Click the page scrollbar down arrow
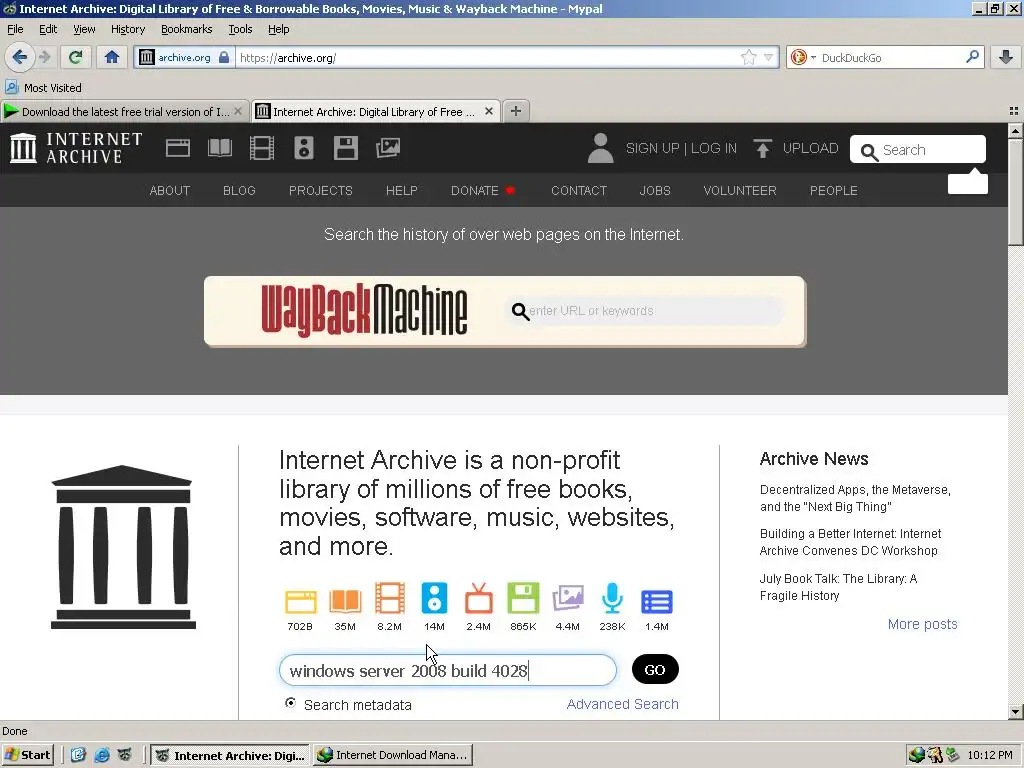 1015,711
